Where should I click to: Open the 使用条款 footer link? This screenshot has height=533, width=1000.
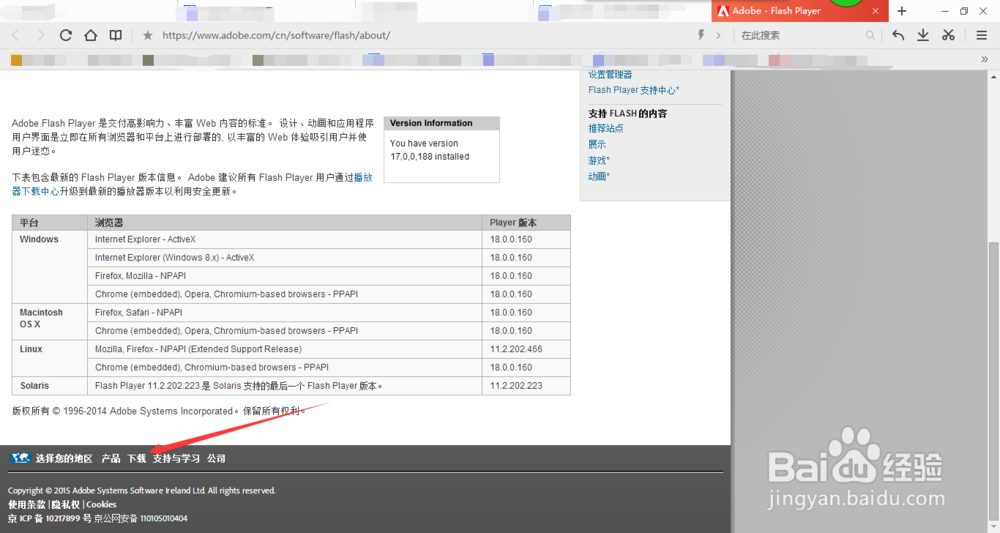27,504
